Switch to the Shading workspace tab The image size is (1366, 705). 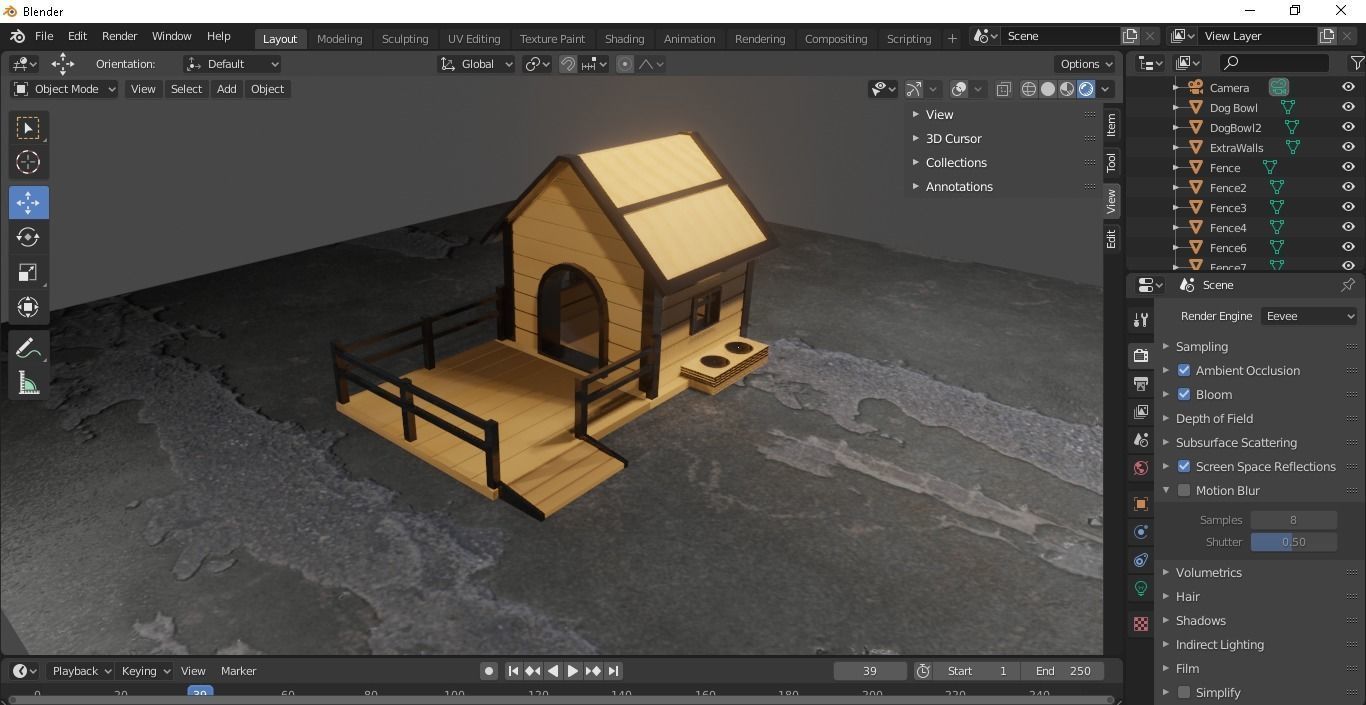tap(624, 38)
